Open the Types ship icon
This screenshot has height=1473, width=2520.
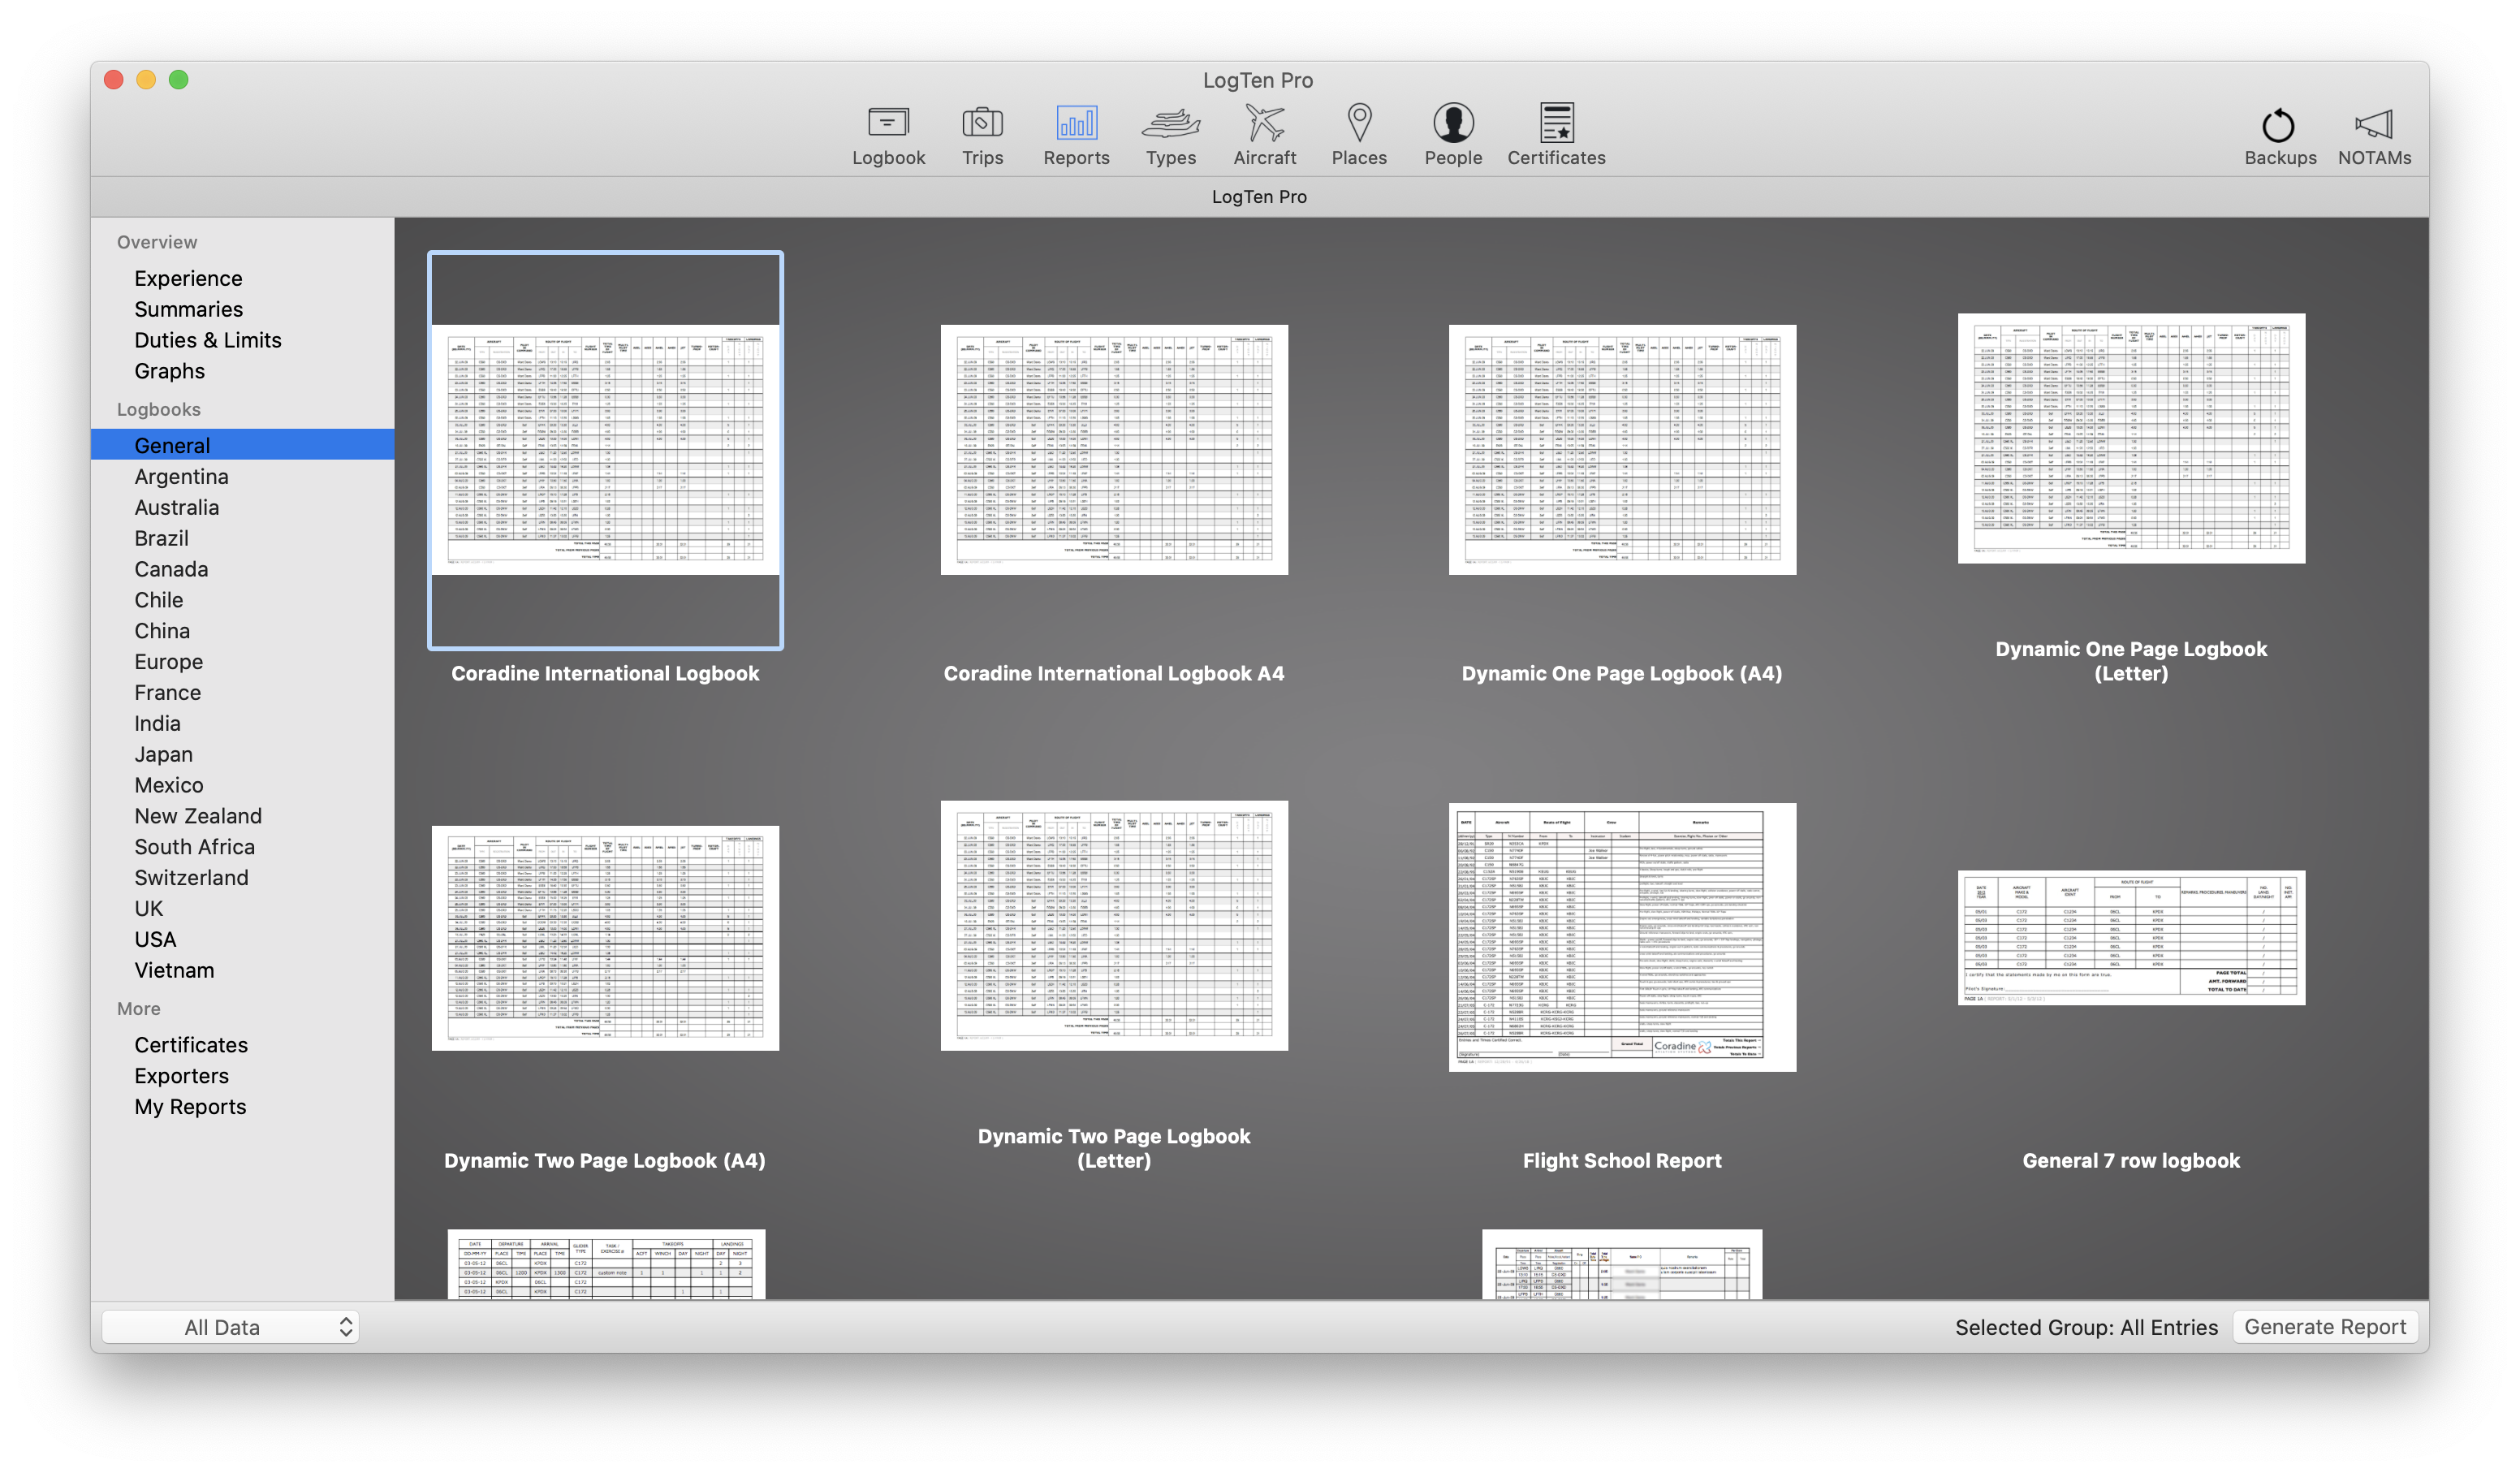point(1170,123)
